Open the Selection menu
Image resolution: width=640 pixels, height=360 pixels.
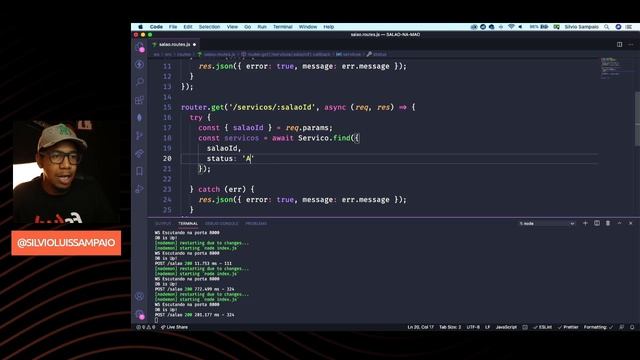tap(209, 27)
